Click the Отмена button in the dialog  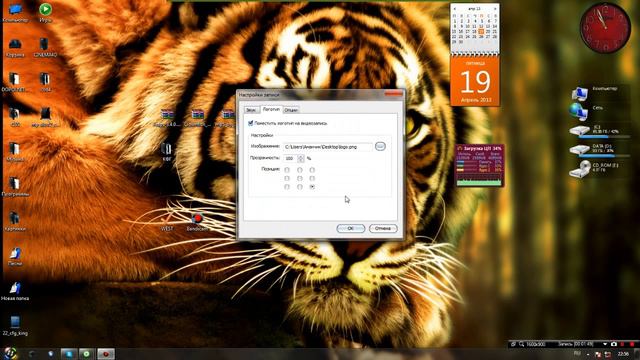tap(383, 229)
